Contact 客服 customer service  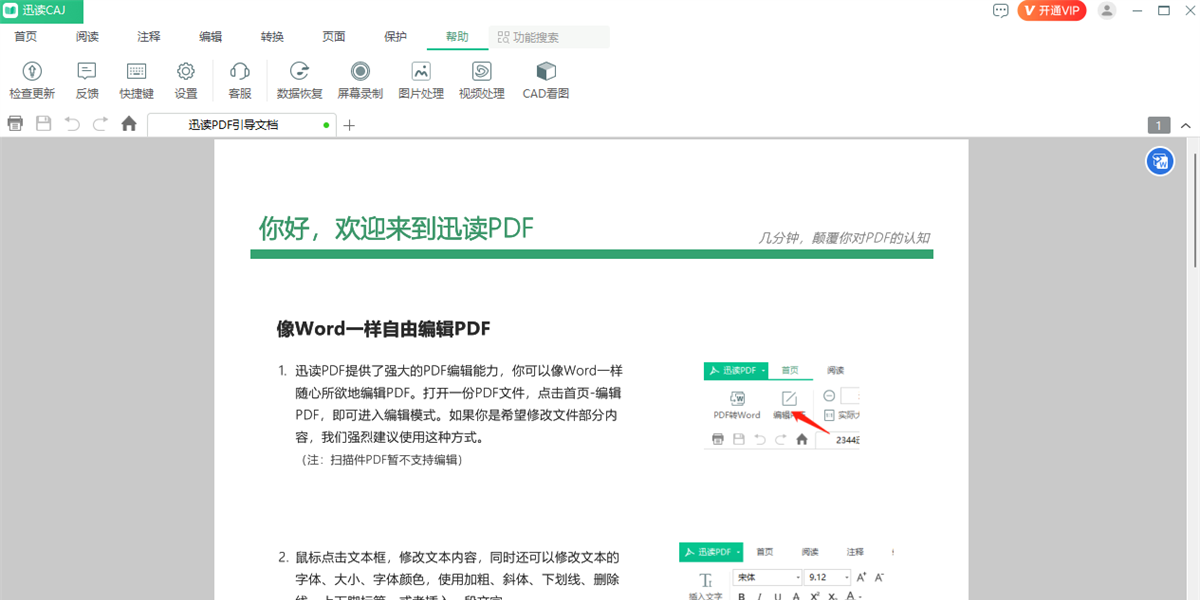point(240,81)
